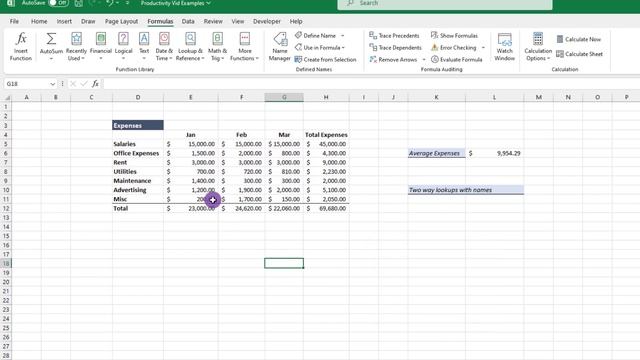The height and width of the screenshot is (360, 640).
Task: Open the Watch Window
Action: coord(504,47)
